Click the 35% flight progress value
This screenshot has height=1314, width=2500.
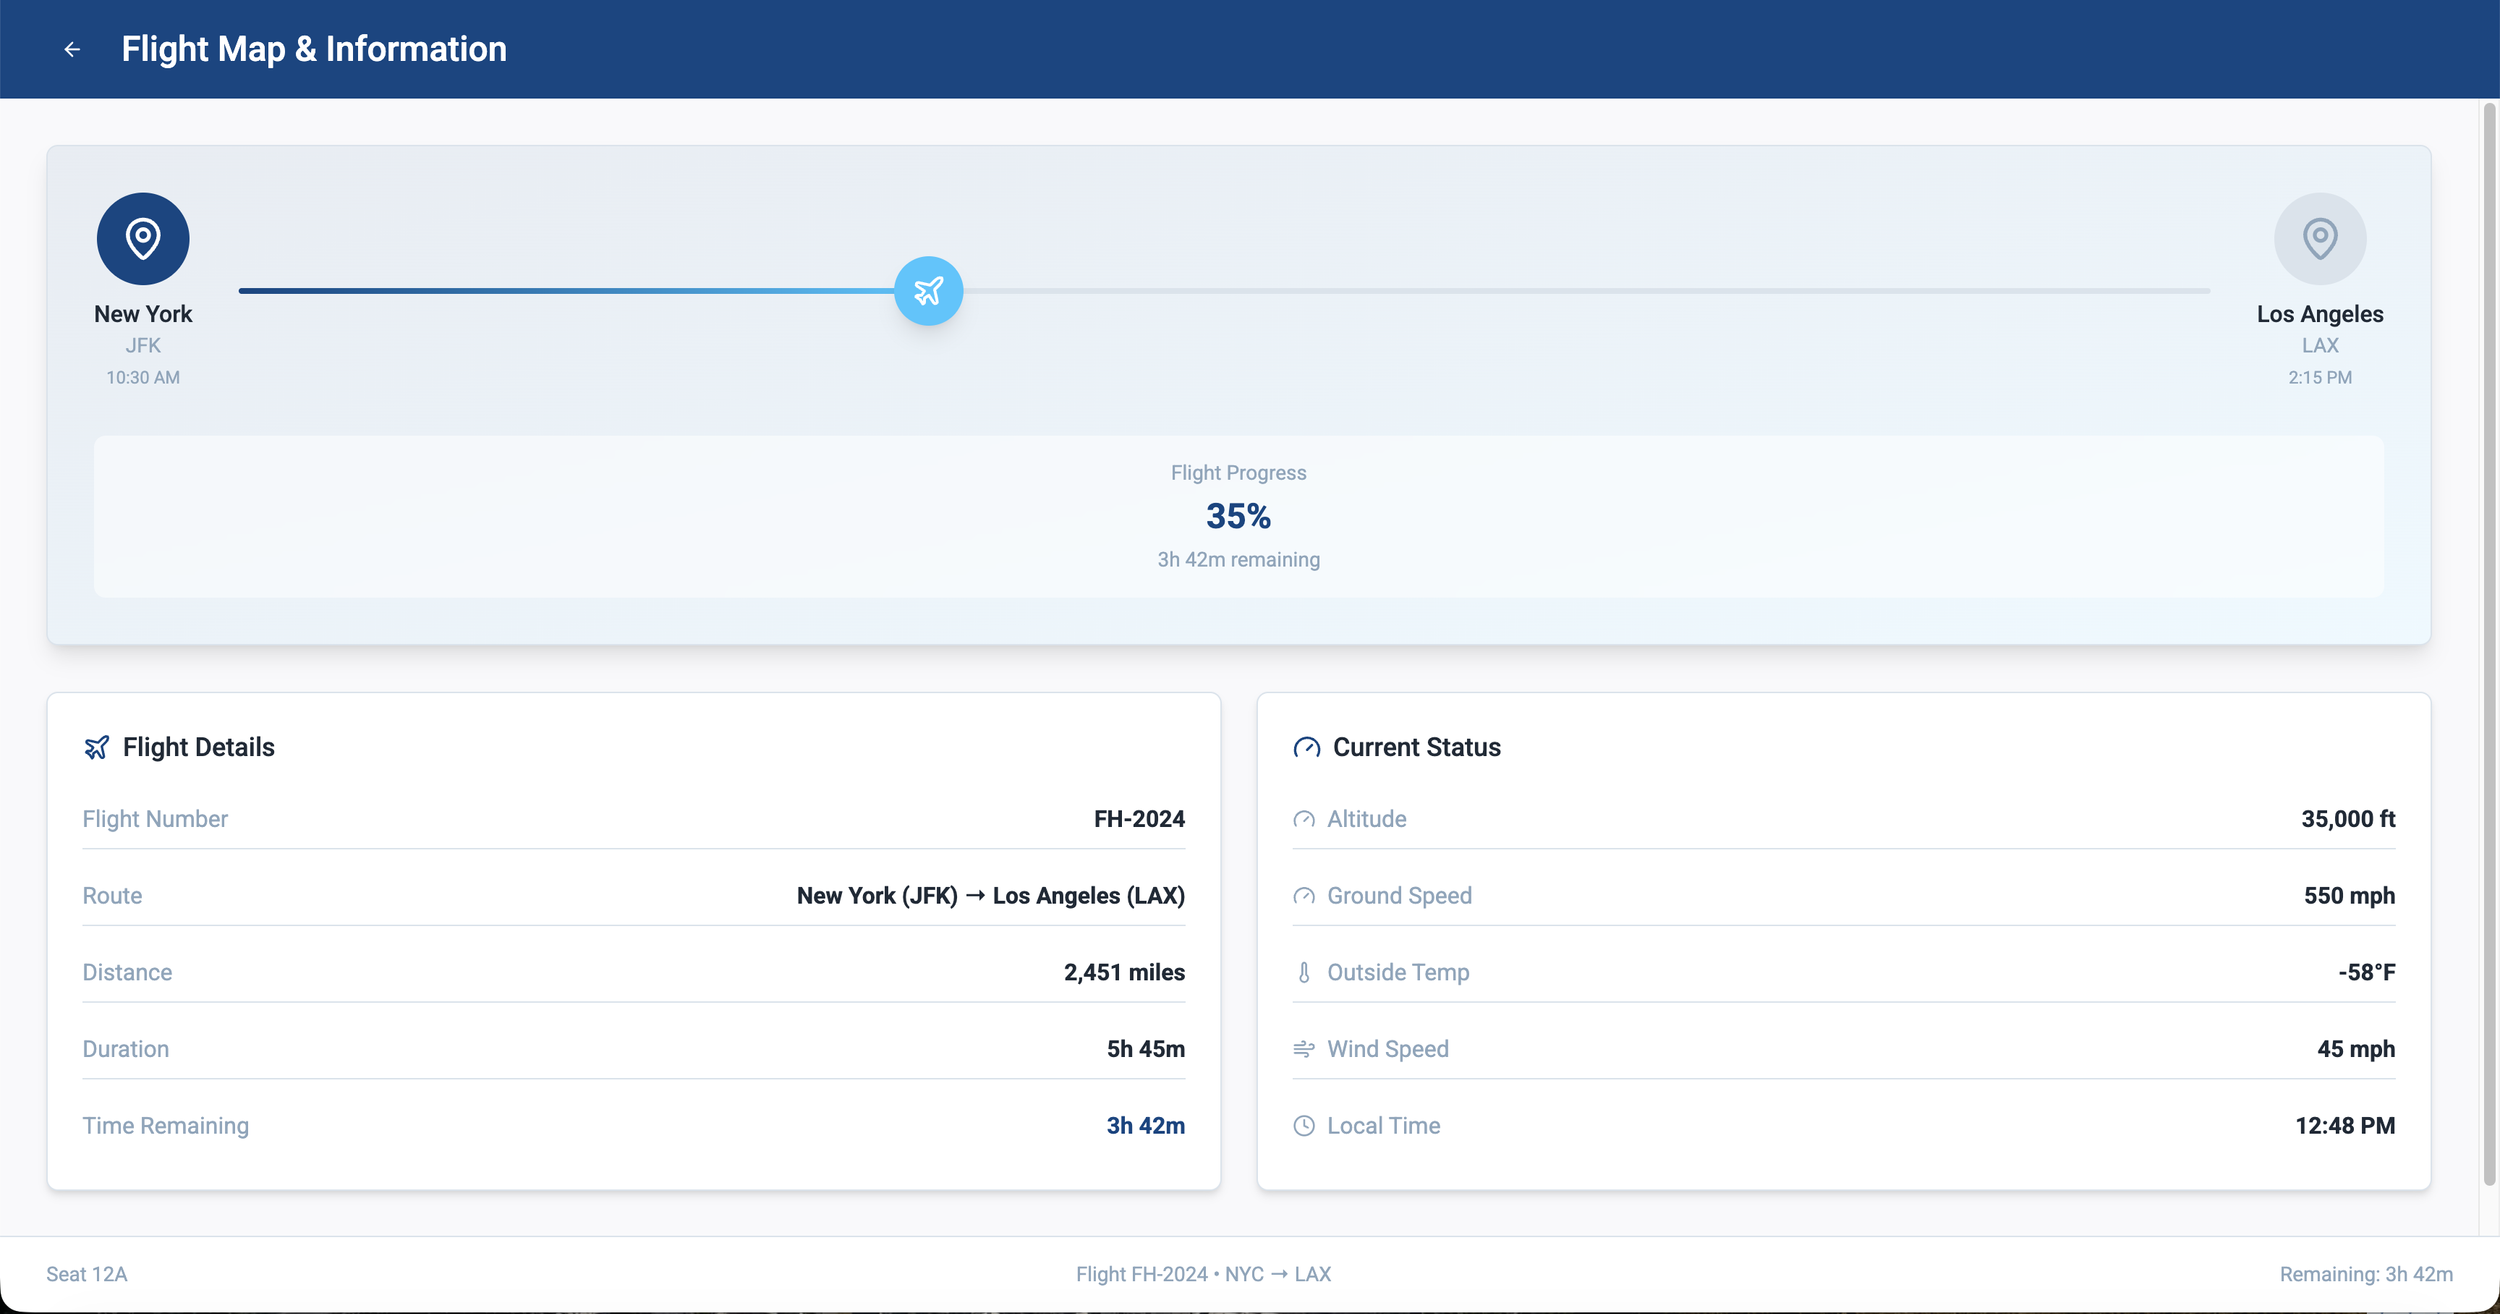pyautogui.click(x=1238, y=516)
